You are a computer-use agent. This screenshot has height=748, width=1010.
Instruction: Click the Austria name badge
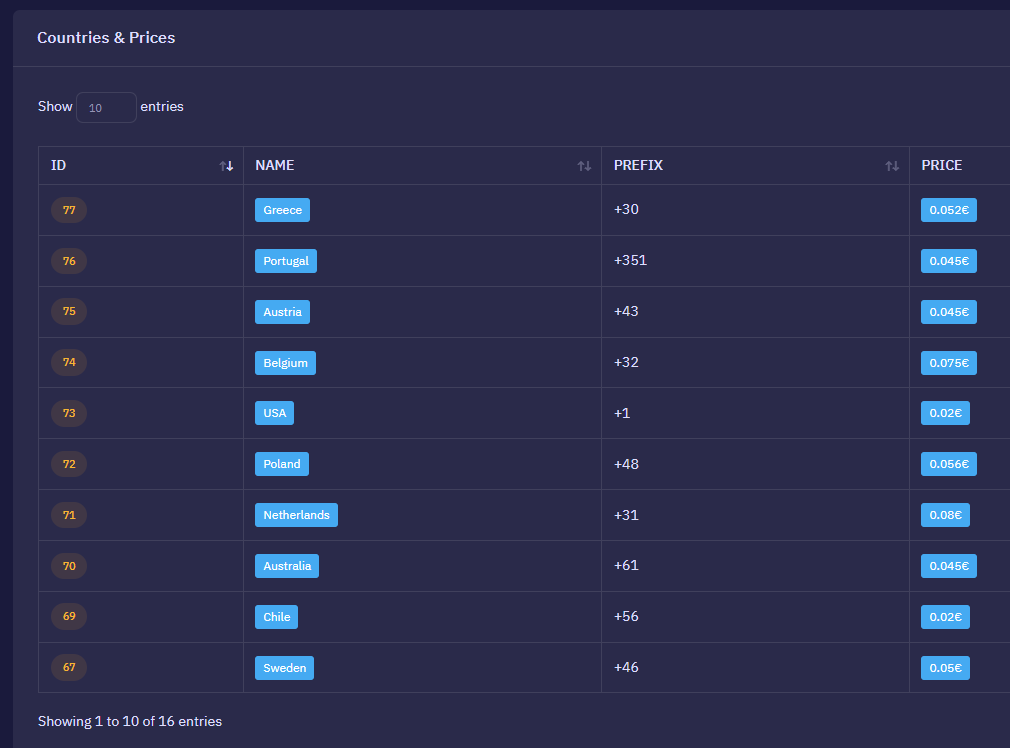coord(282,312)
